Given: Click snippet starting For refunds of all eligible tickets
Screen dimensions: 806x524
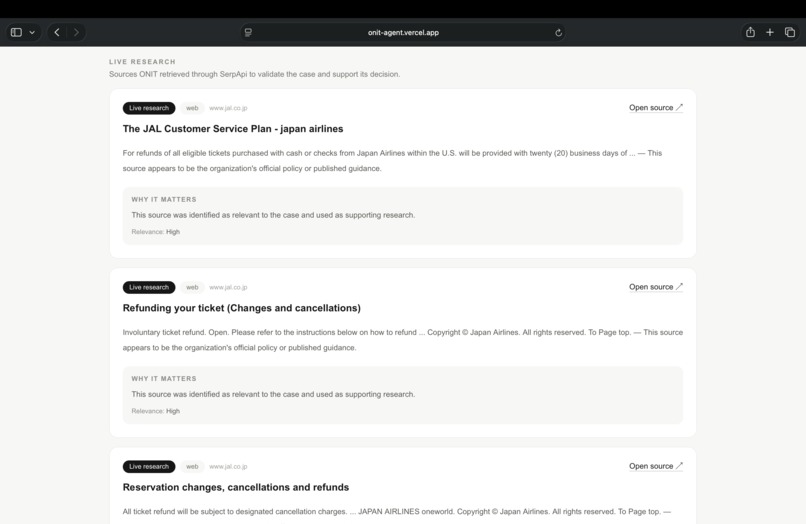Looking at the screenshot, I should pyautogui.click(x=392, y=160).
